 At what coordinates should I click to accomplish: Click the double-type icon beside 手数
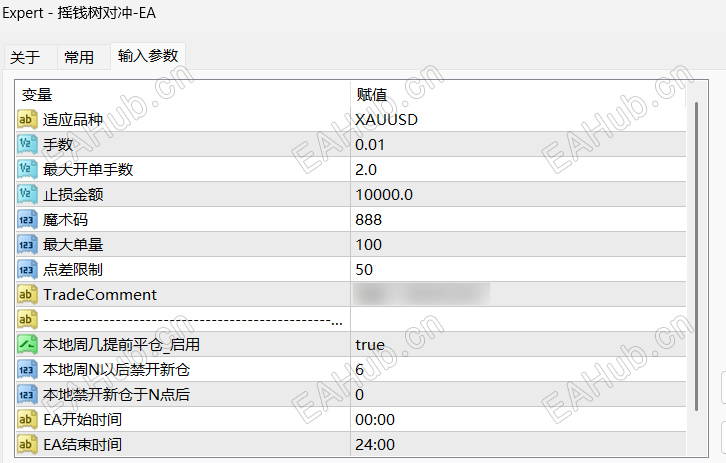(27, 144)
